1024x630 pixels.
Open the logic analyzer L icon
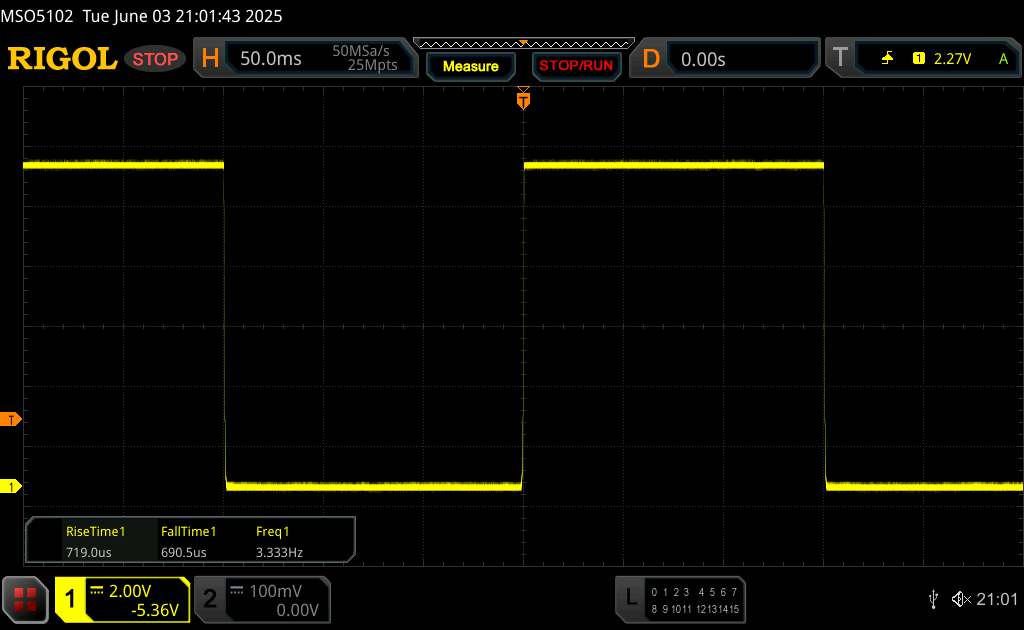pos(630,597)
